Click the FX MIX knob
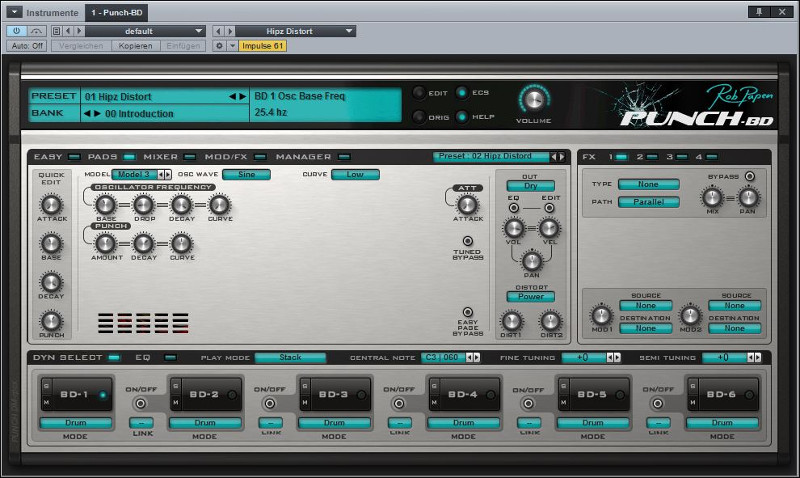 click(712, 197)
